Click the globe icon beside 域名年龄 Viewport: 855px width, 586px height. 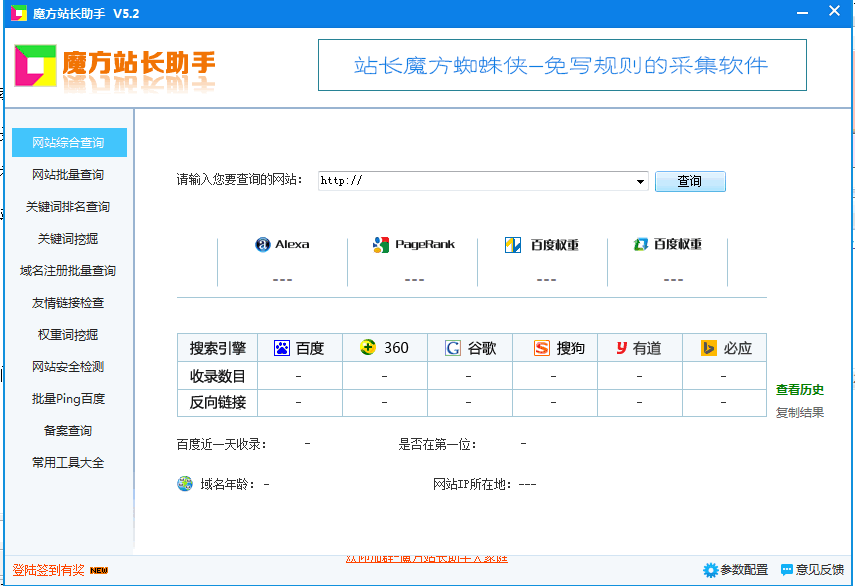[x=185, y=484]
